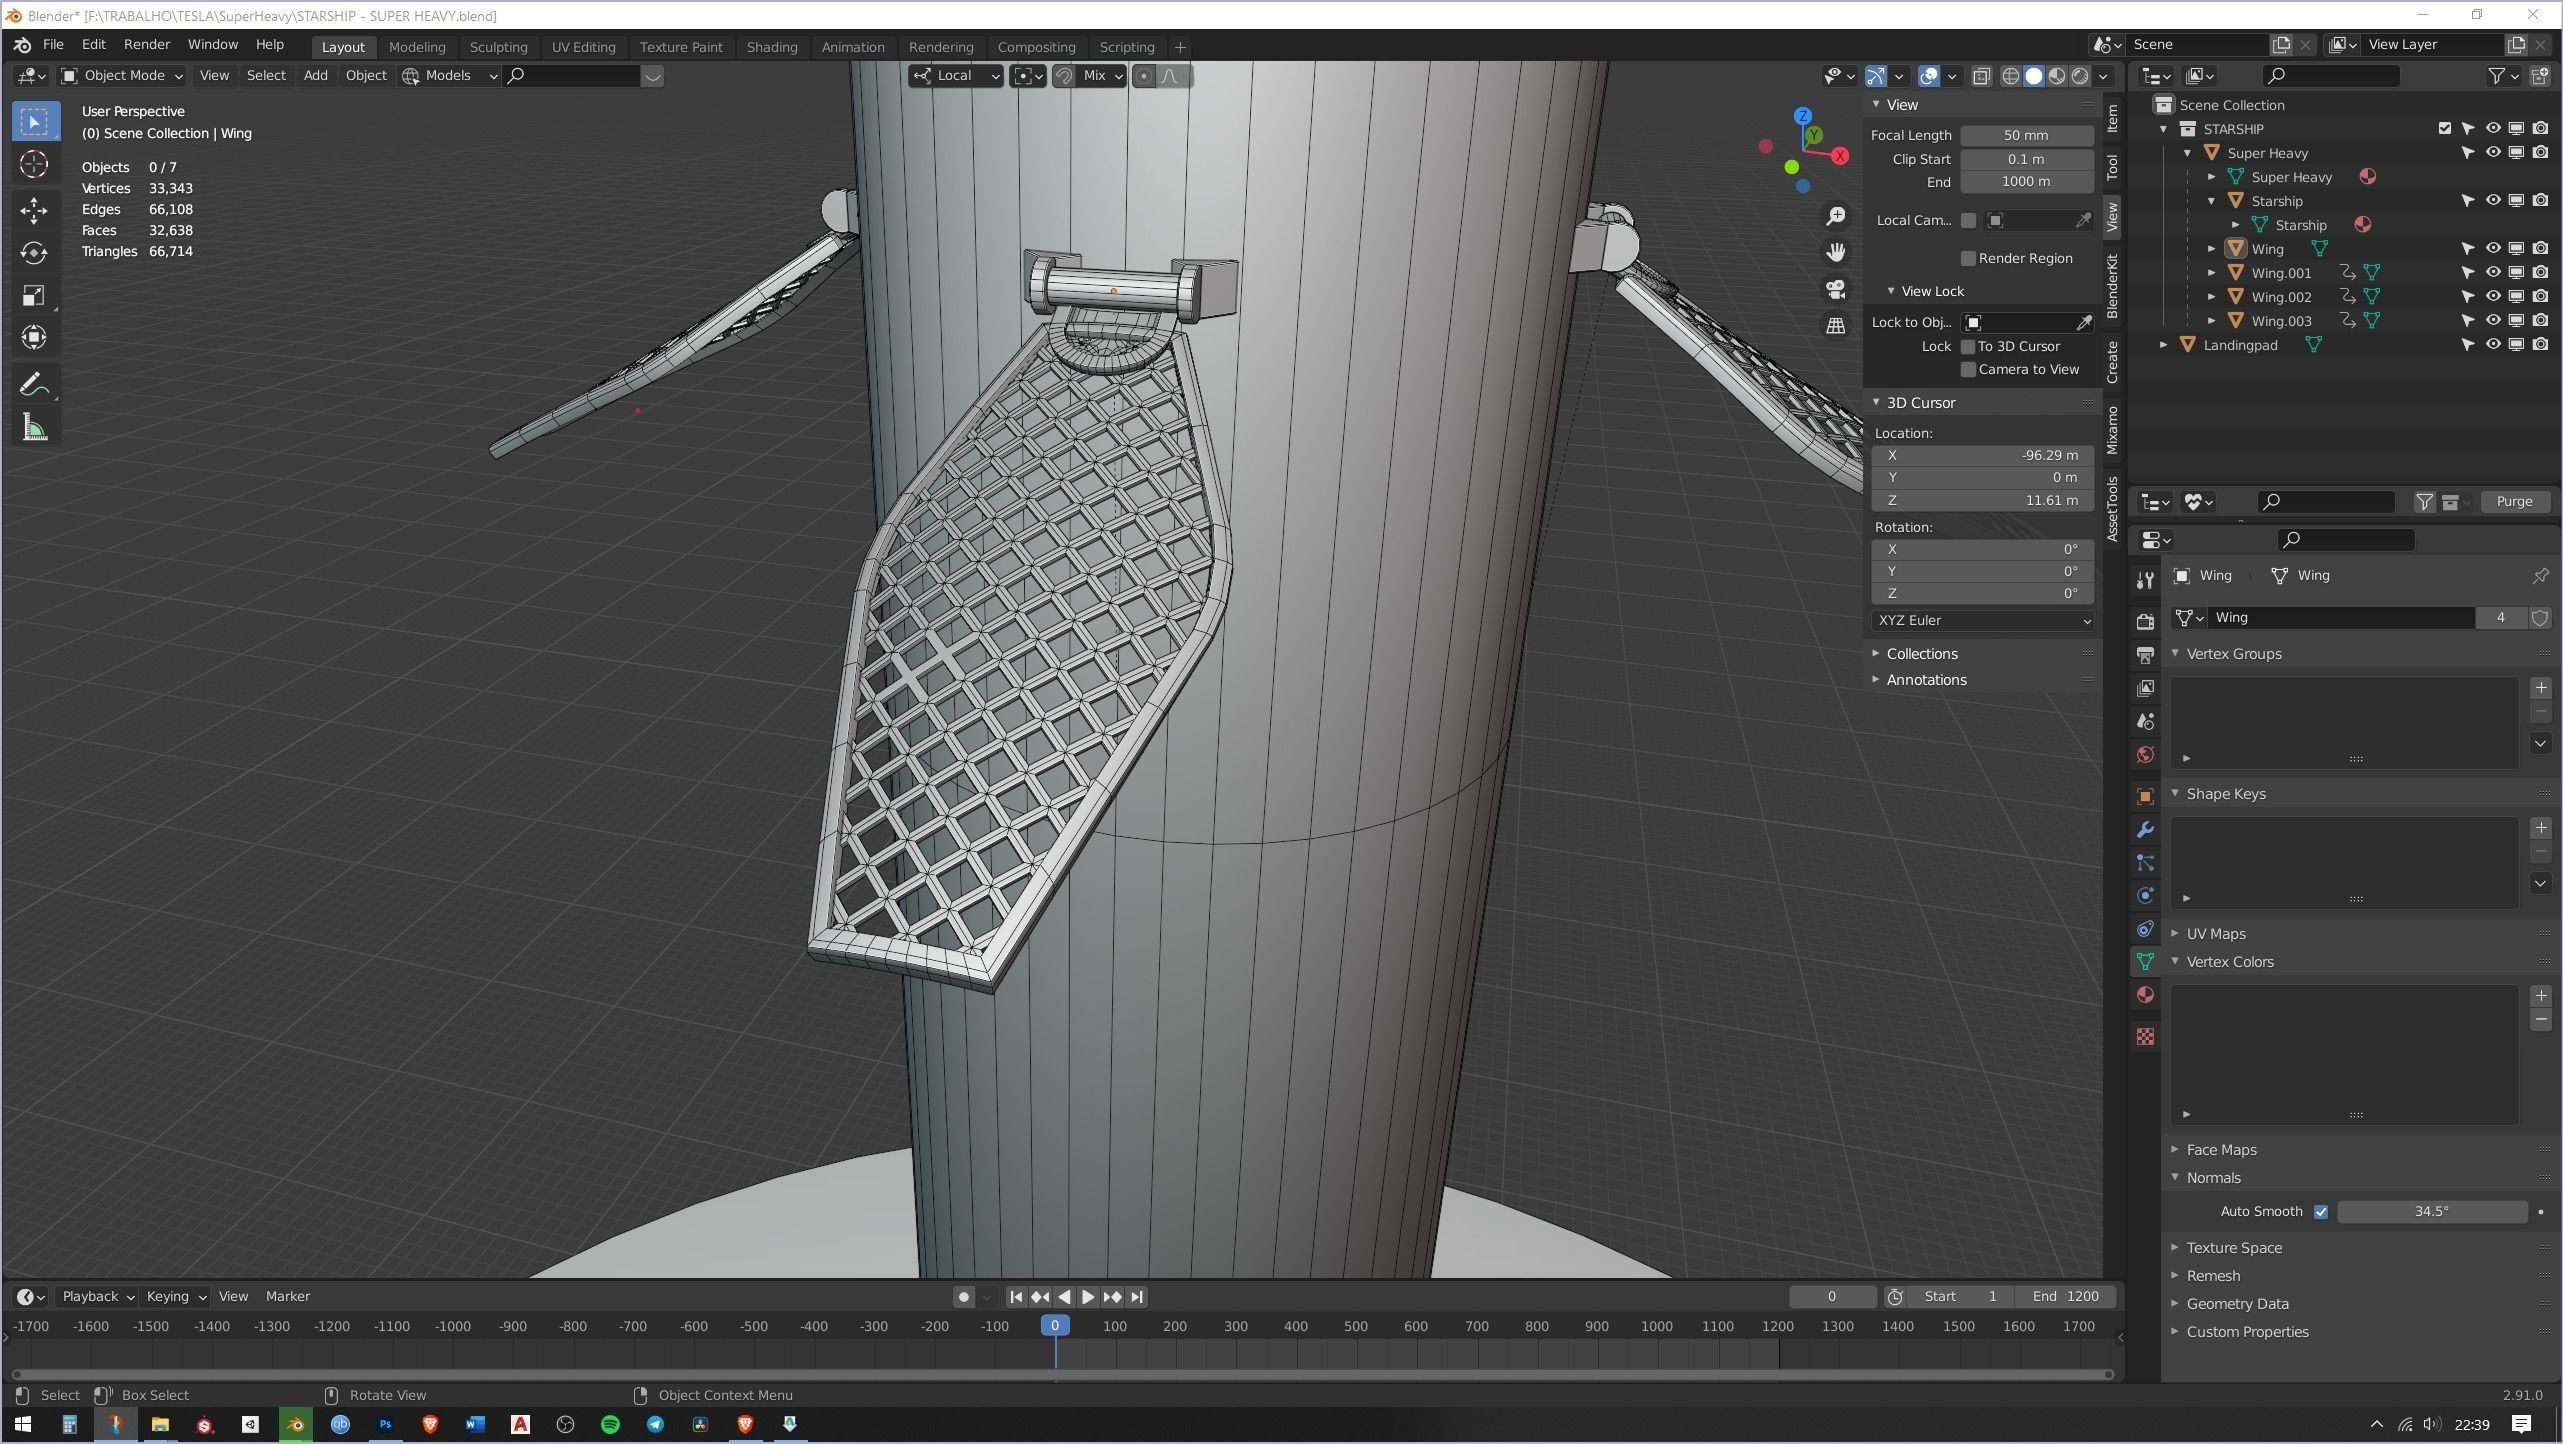Hide Landingpad with eye icon
The image size is (2563, 1444).
tap(2492, 344)
